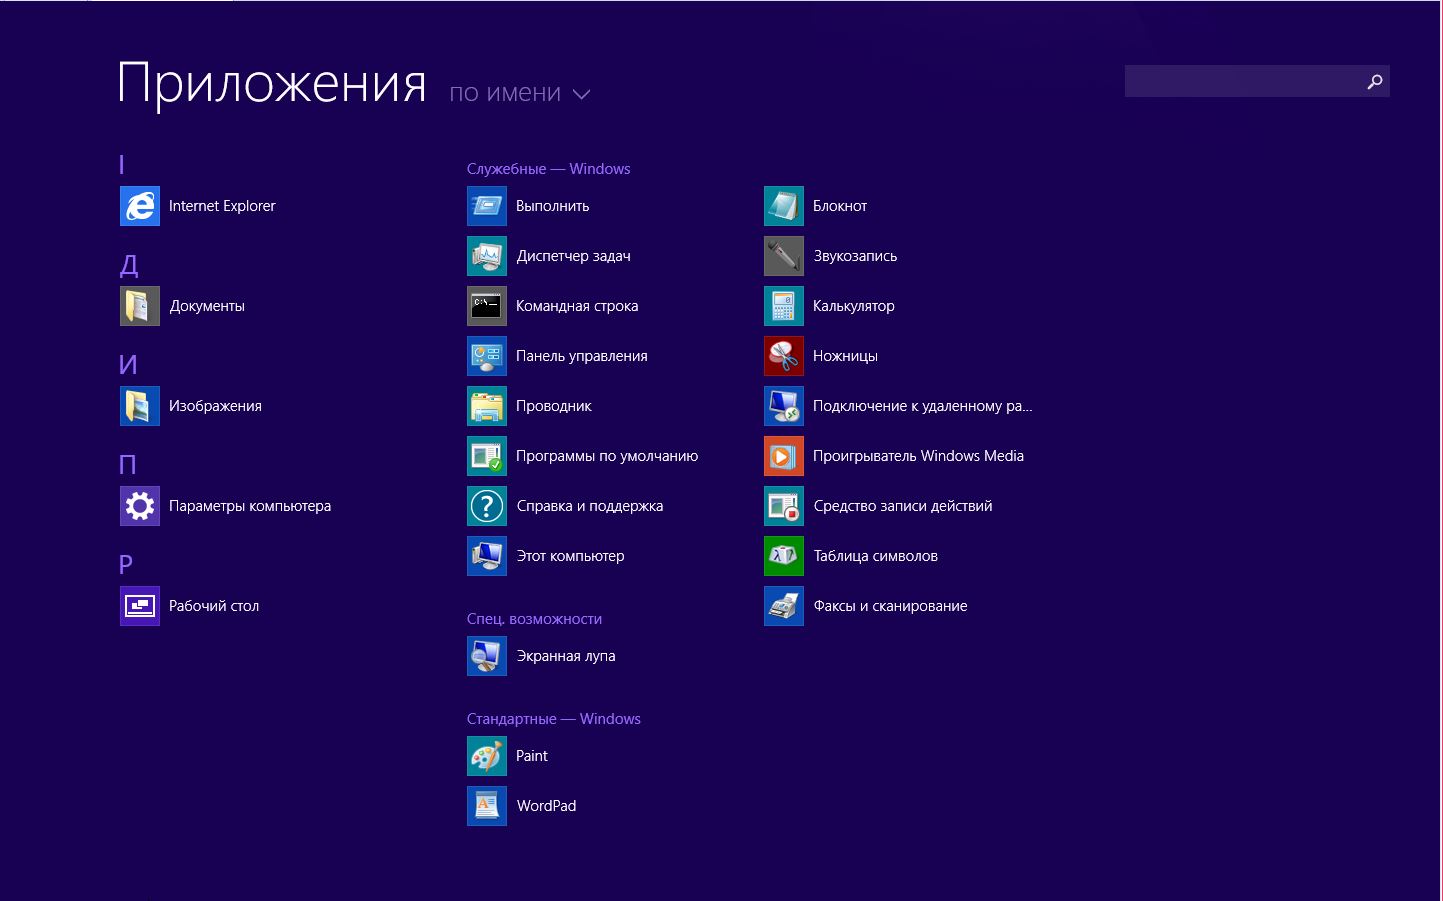Launch the Командная строка icon
The image size is (1443, 901).
pos(487,306)
